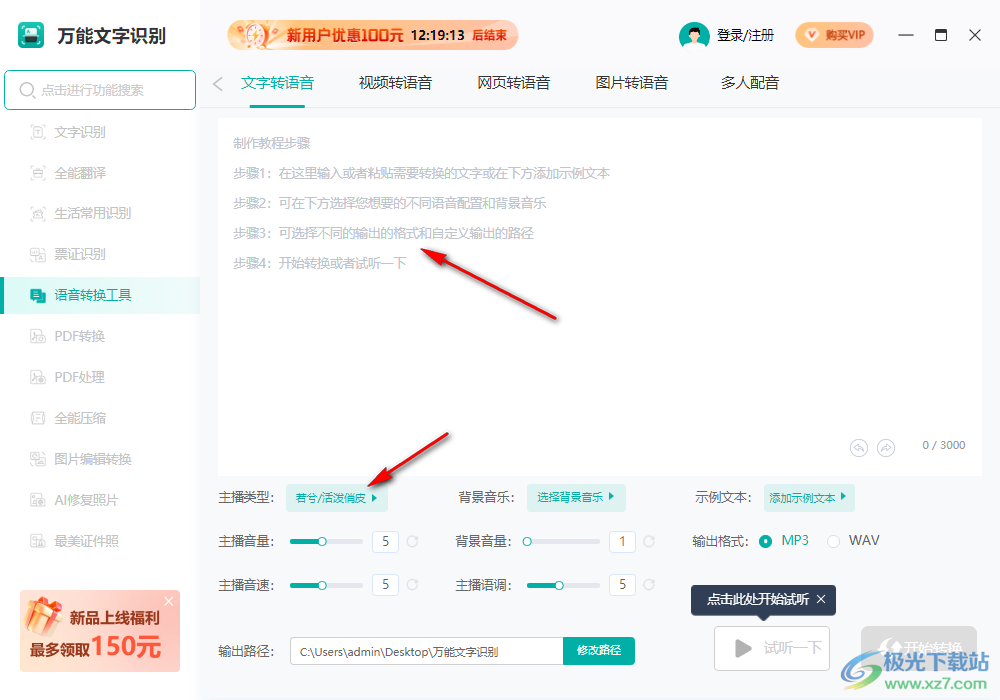Click the PDF处理 sidebar icon
This screenshot has height=700, width=1000.
(x=38, y=377)
